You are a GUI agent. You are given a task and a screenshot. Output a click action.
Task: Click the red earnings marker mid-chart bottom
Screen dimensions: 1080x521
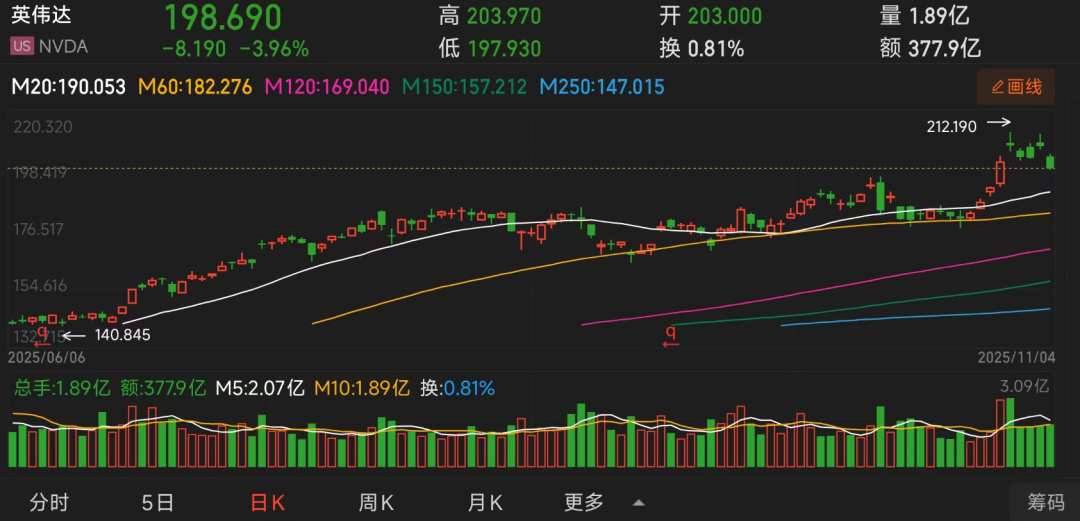(671, 335)
